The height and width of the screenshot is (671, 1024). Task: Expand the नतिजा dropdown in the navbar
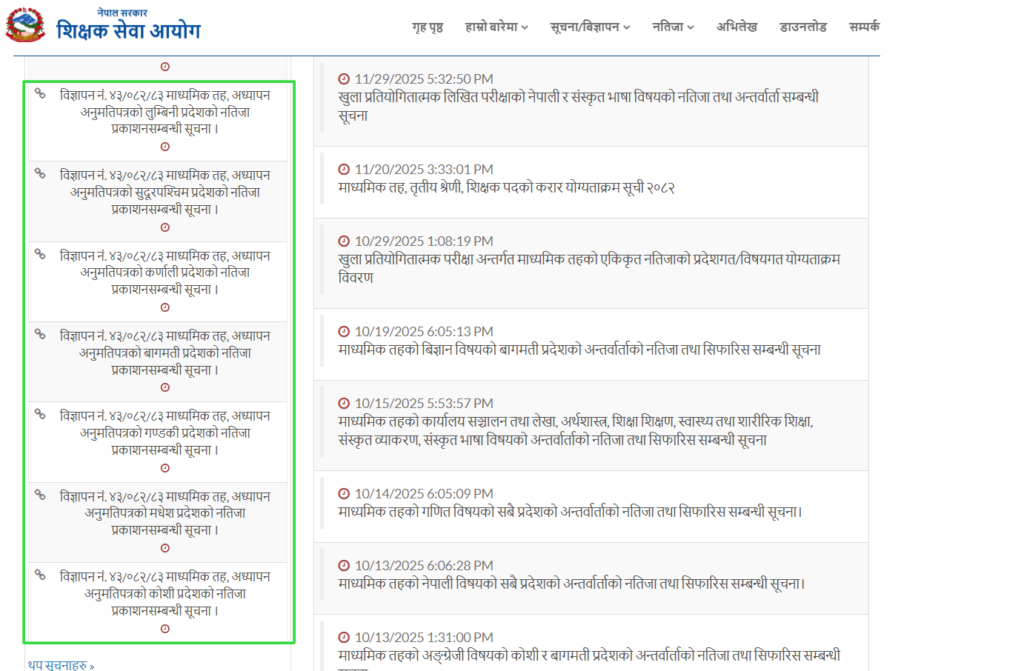[673, 27]
